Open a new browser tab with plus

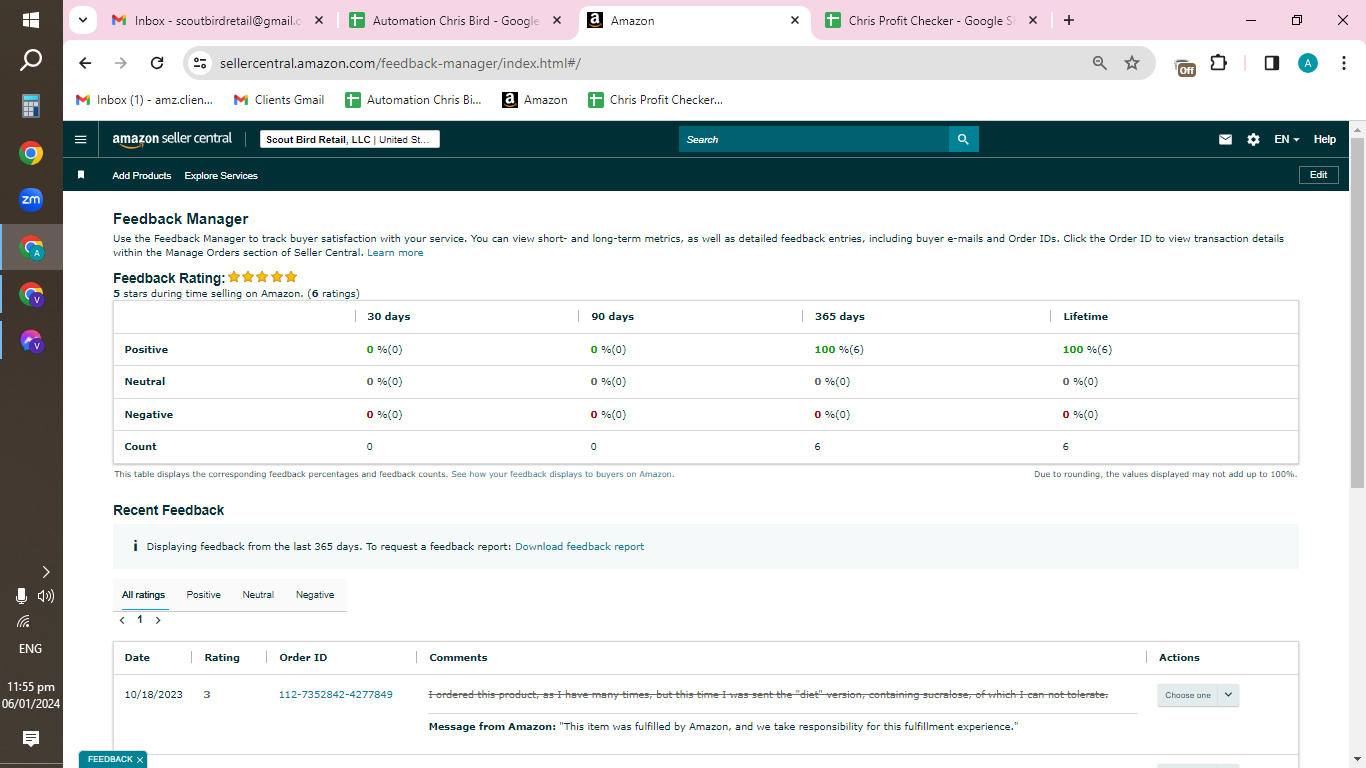coord(1069,20)
